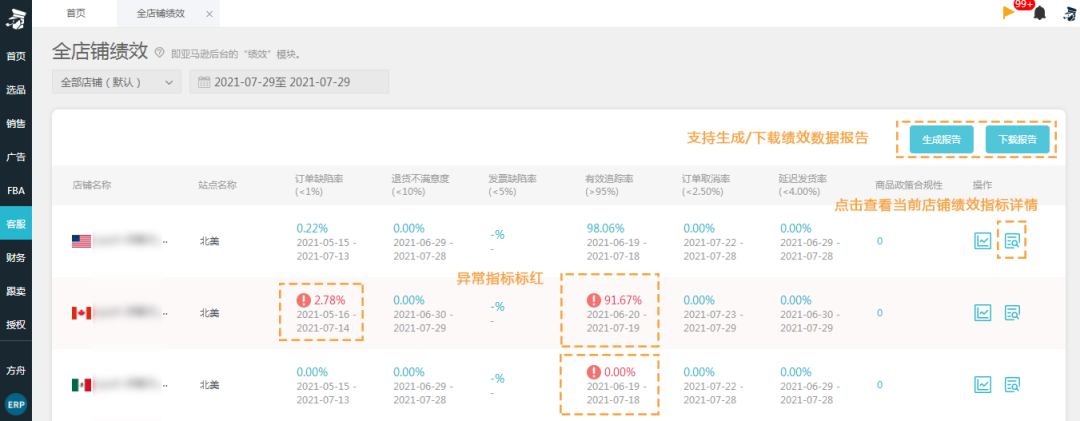Click the help icon beside 全店铺绩效 title

(160, 52)
